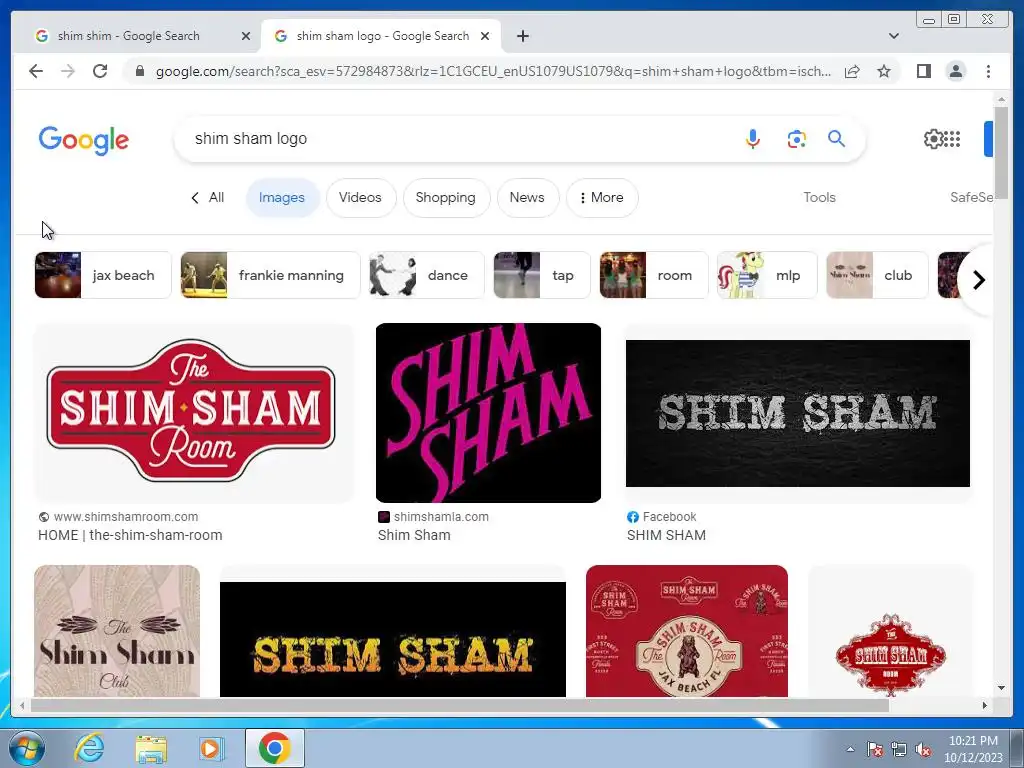Open the Windows Start menu
Viewport: 1024px width, 768px height.
point(27,748)
